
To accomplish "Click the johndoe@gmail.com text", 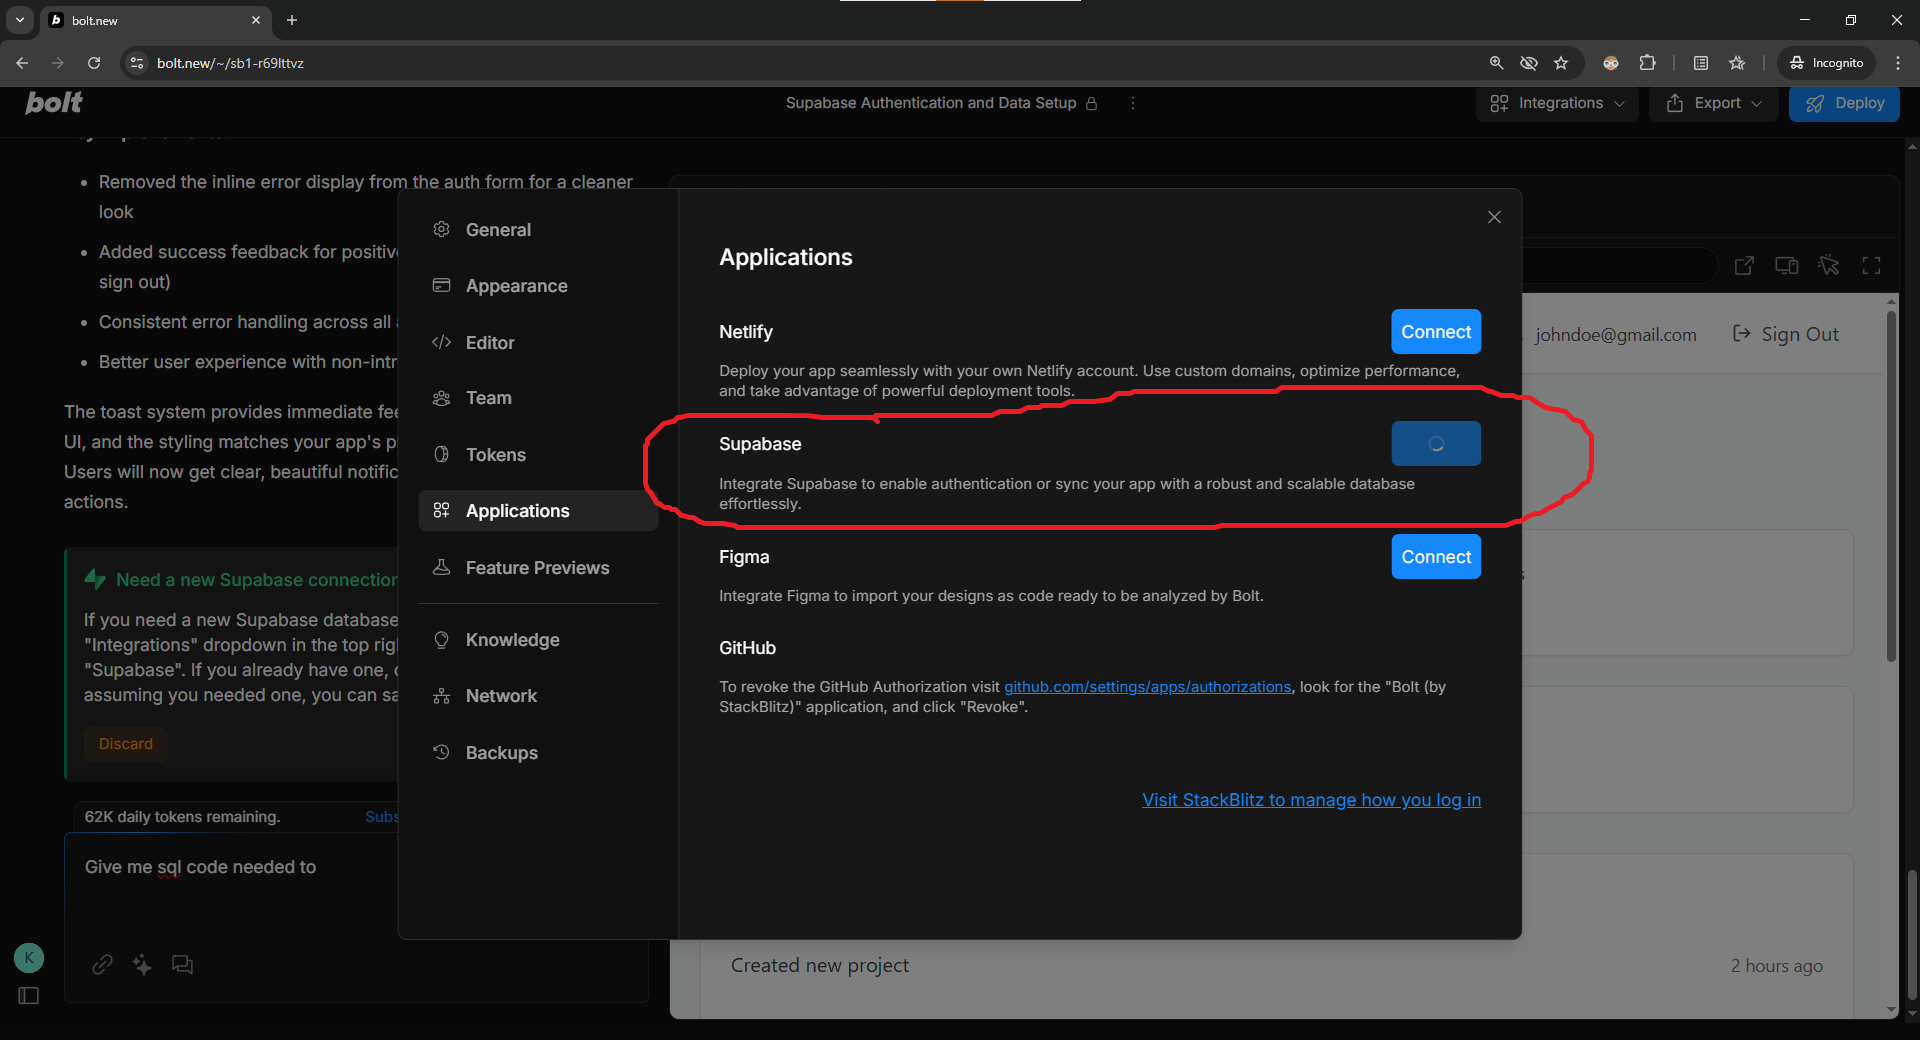I will (x=1616, y=335).
